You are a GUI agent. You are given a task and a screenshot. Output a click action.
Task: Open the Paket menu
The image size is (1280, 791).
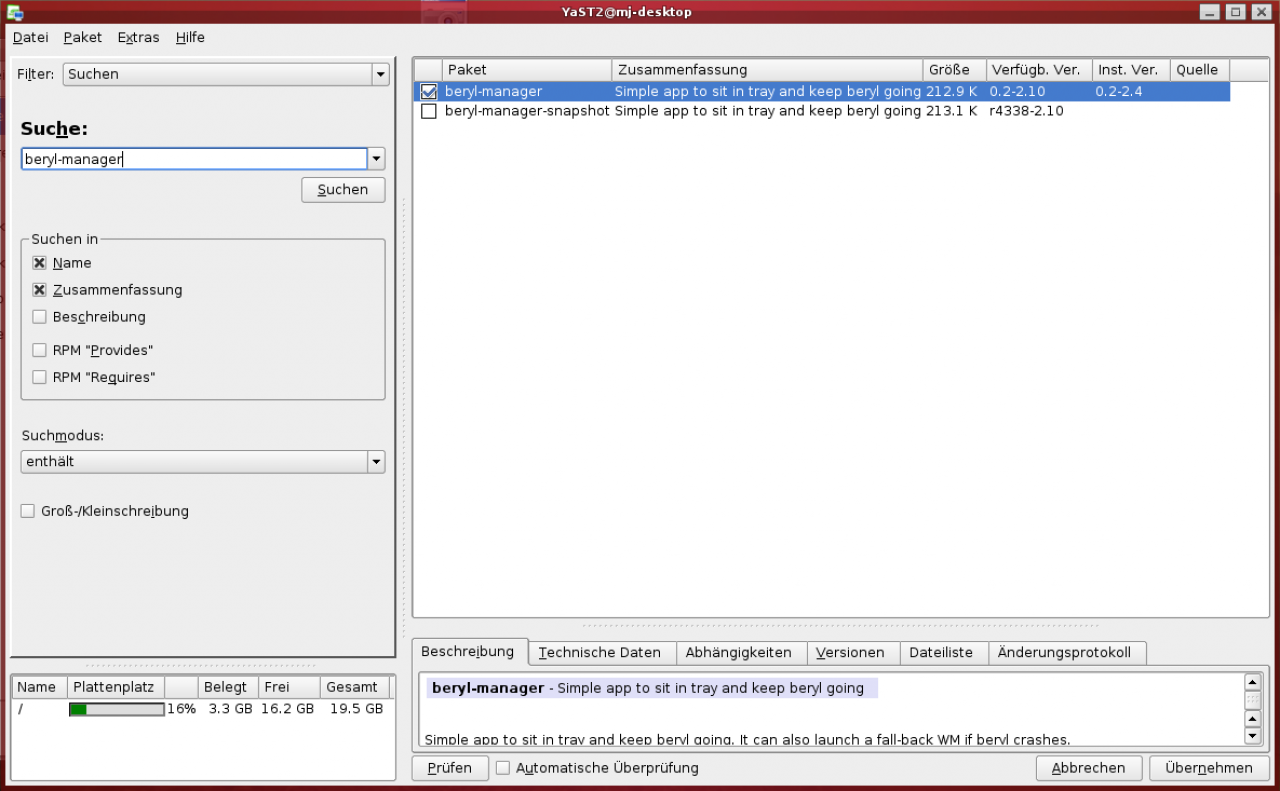tap(82, 37)
